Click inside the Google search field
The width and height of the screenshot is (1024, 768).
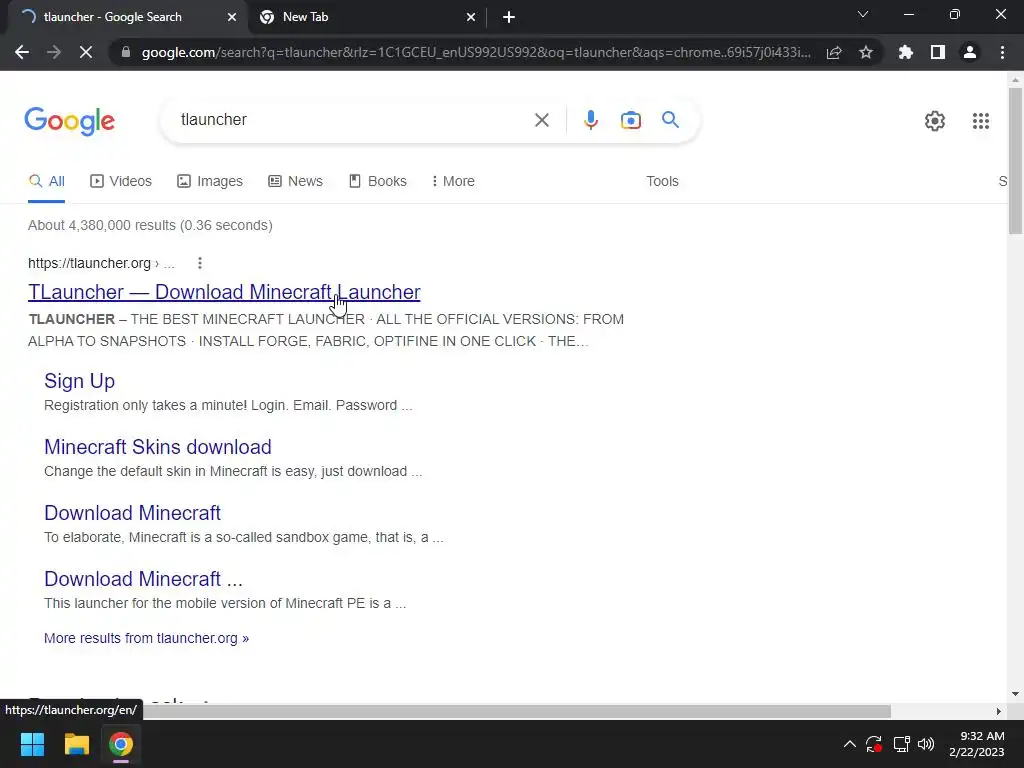(x=353, y=120)
